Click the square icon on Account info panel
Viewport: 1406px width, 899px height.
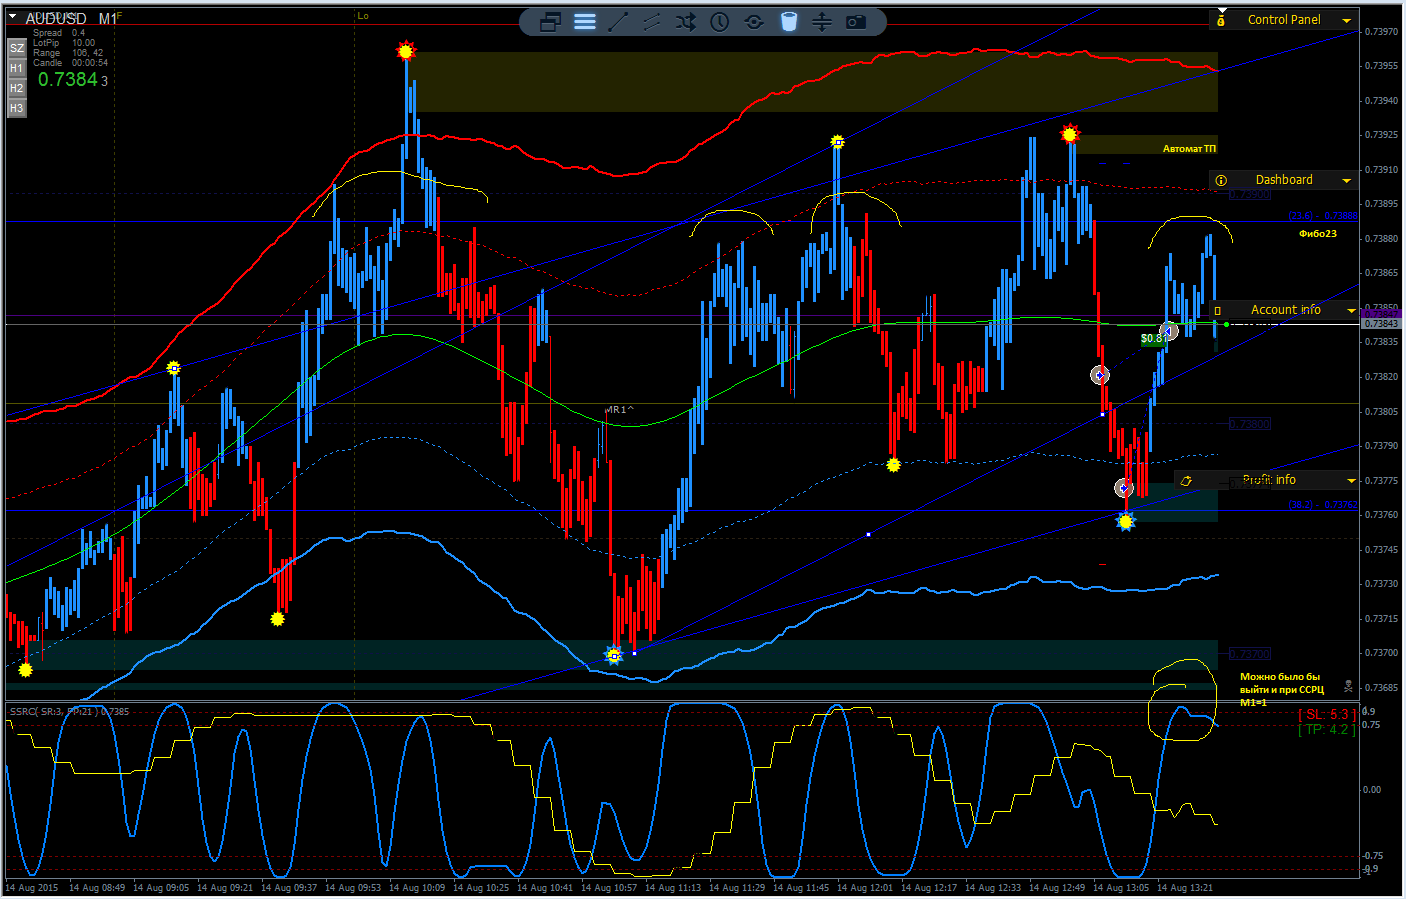[1218, 311]
